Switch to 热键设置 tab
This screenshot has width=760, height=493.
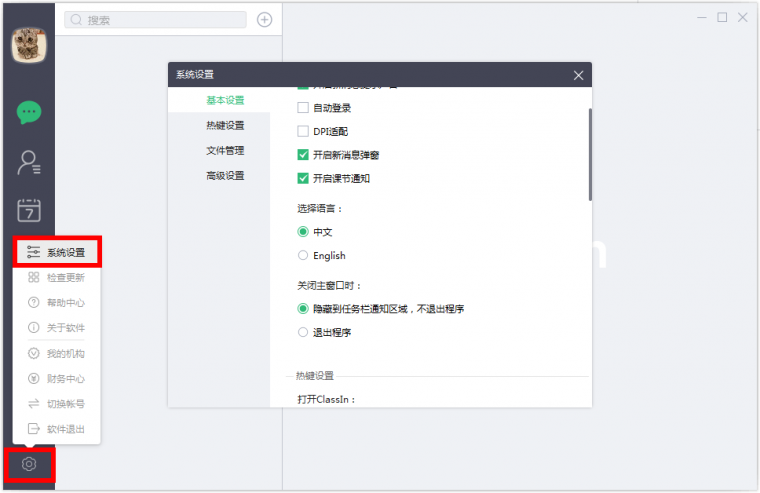pos(225,125)
